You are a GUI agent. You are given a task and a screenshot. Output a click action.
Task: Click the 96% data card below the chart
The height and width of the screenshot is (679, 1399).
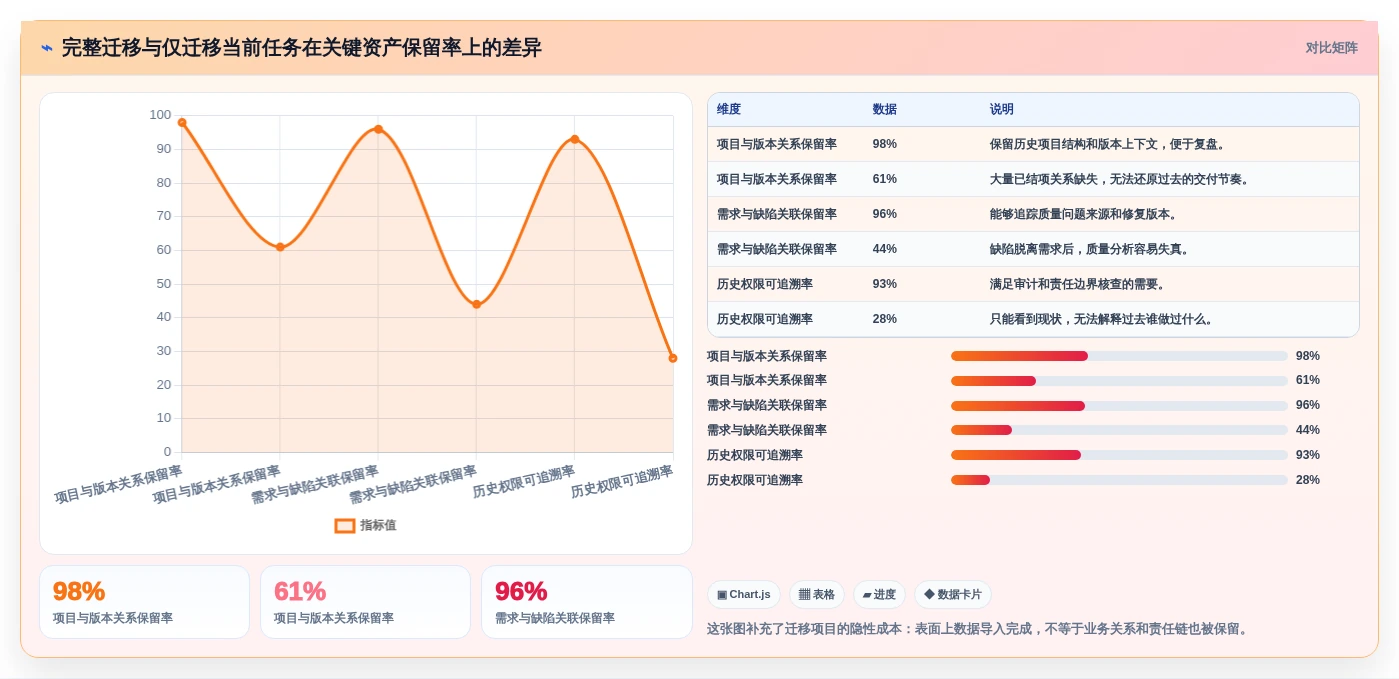(x=586, y=602)
